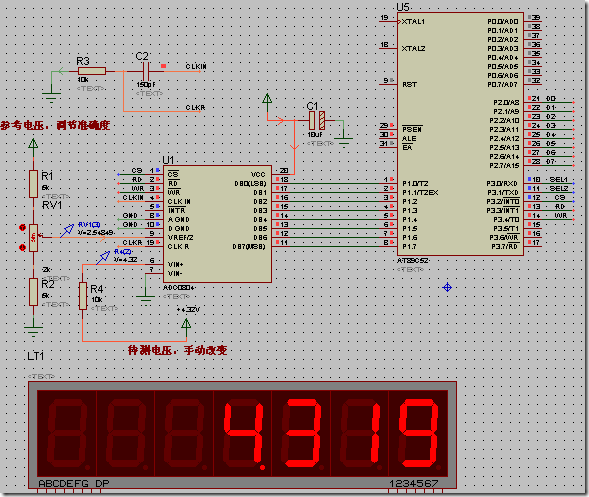Screen dimensions: 589x497
Task: Click the P3.7/RD pin label
Action: [x=504, y=247]
